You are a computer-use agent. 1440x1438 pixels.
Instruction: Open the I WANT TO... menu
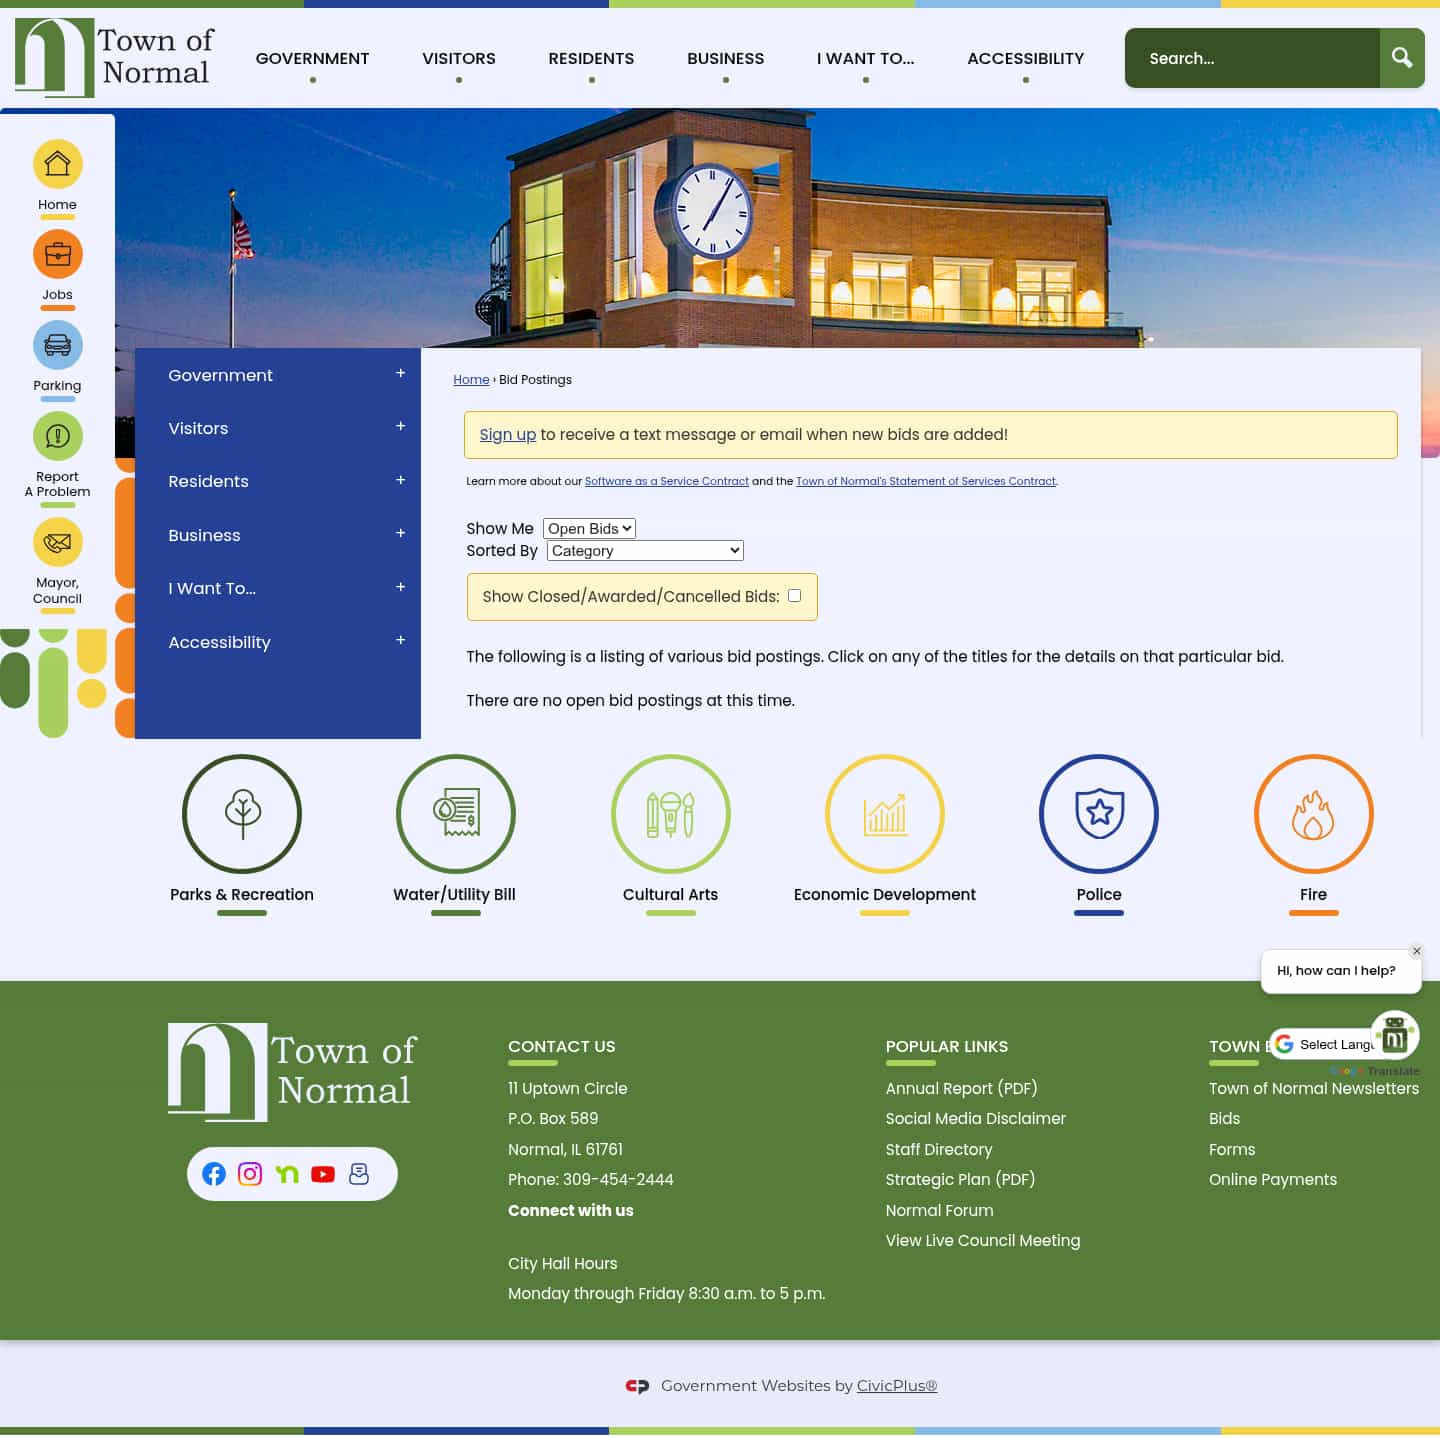coord(865,58)
